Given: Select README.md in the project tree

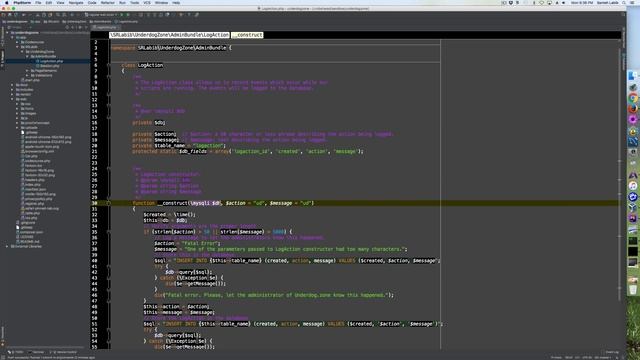Looking at the screenshot, I should [x=29, y=242].
